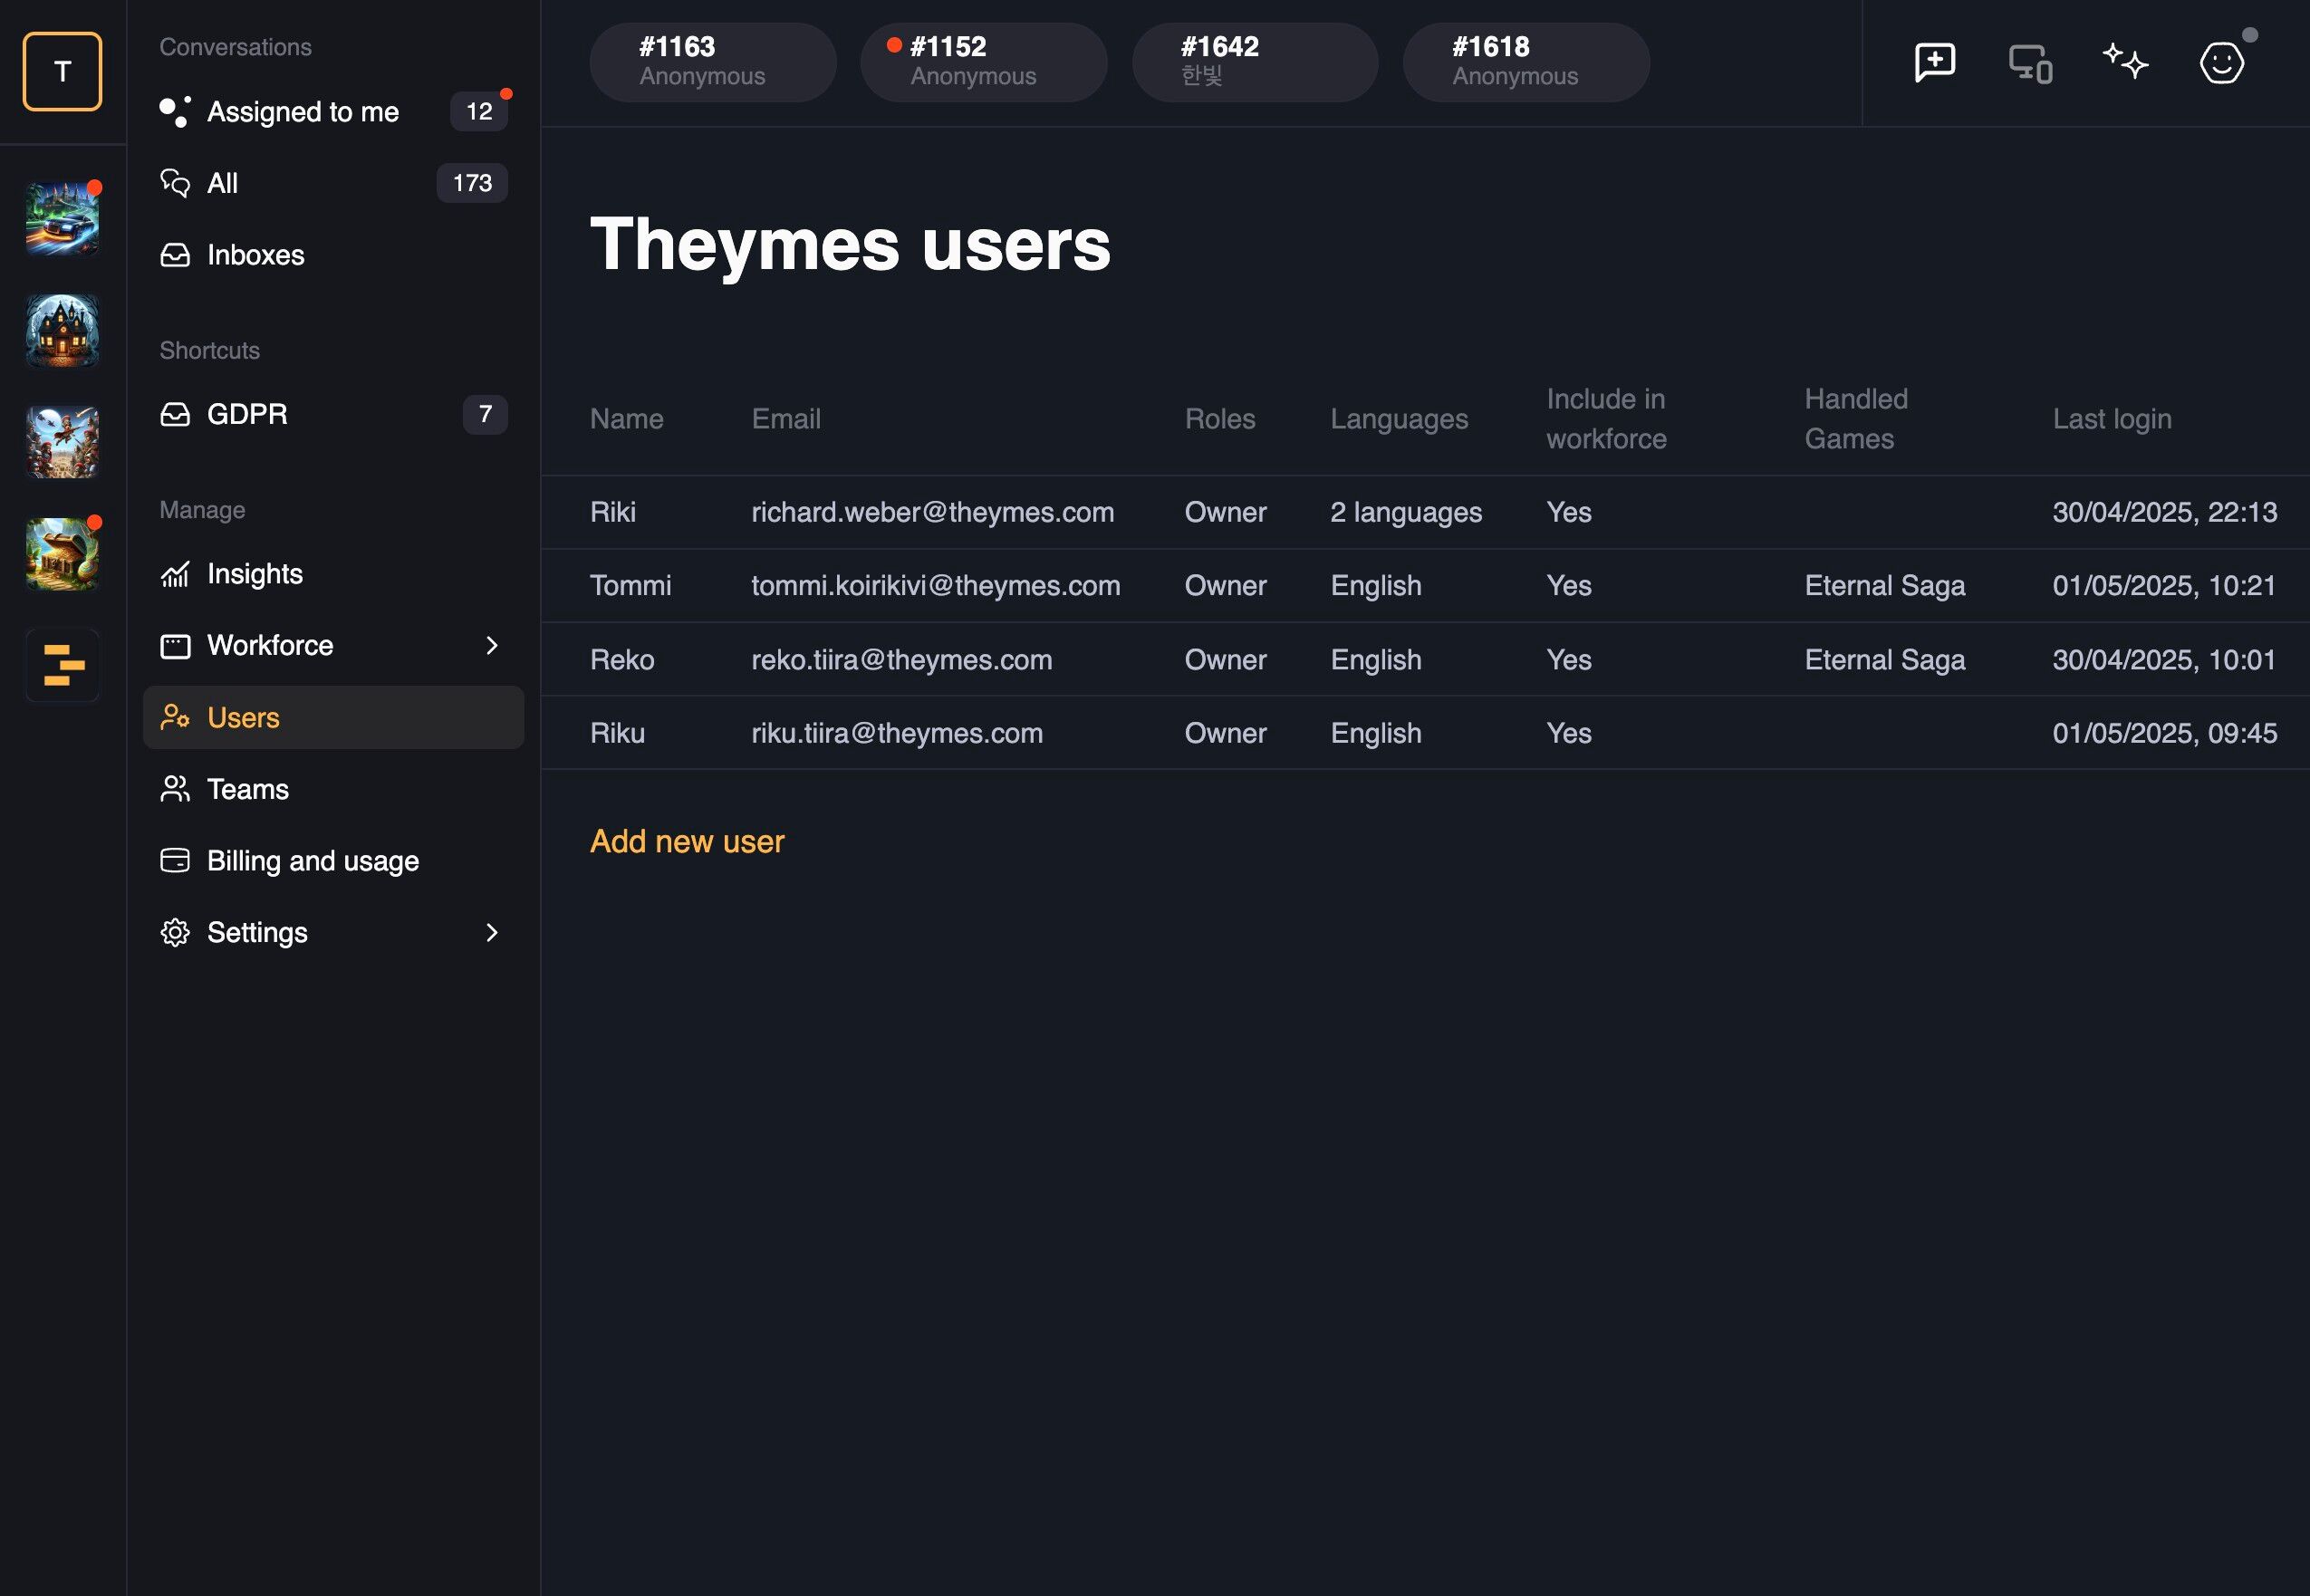Image resolution: width=2310 pixels, height=1596 pixels.
Task: Open the GDPR shortcut inbox
Action: (333, 414)
